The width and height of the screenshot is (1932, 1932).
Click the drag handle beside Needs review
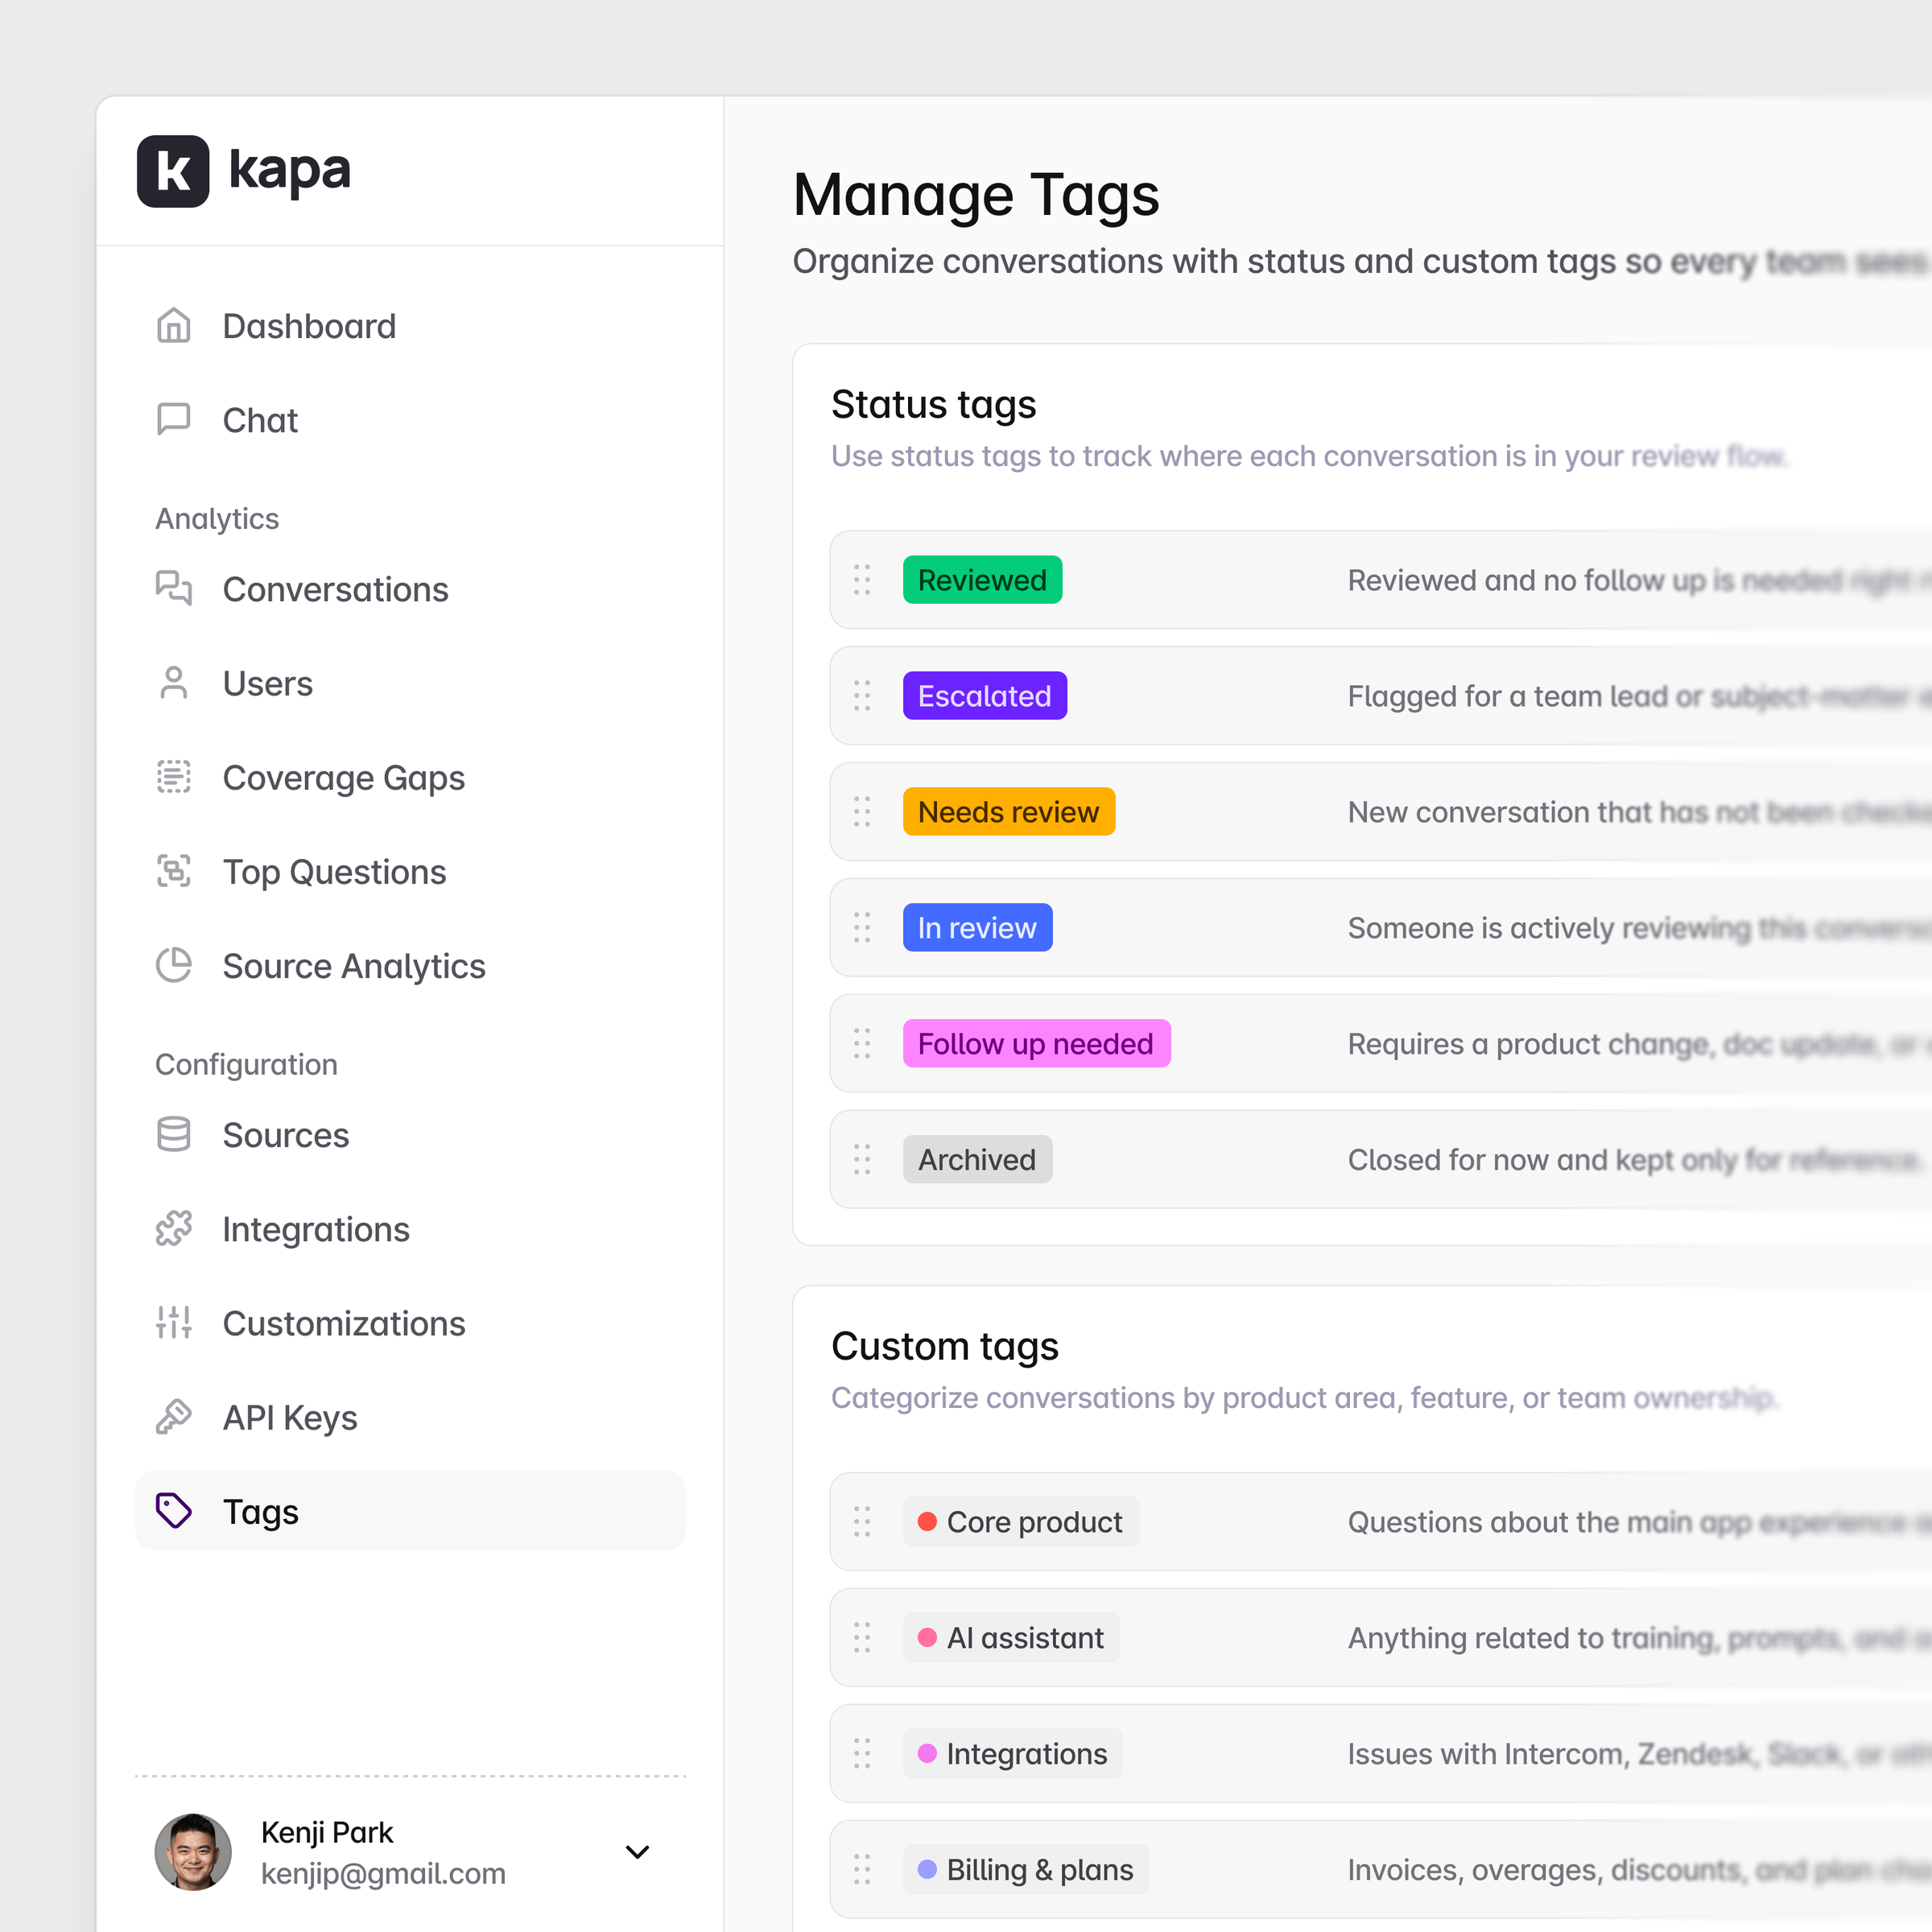[x=862, y=812]
